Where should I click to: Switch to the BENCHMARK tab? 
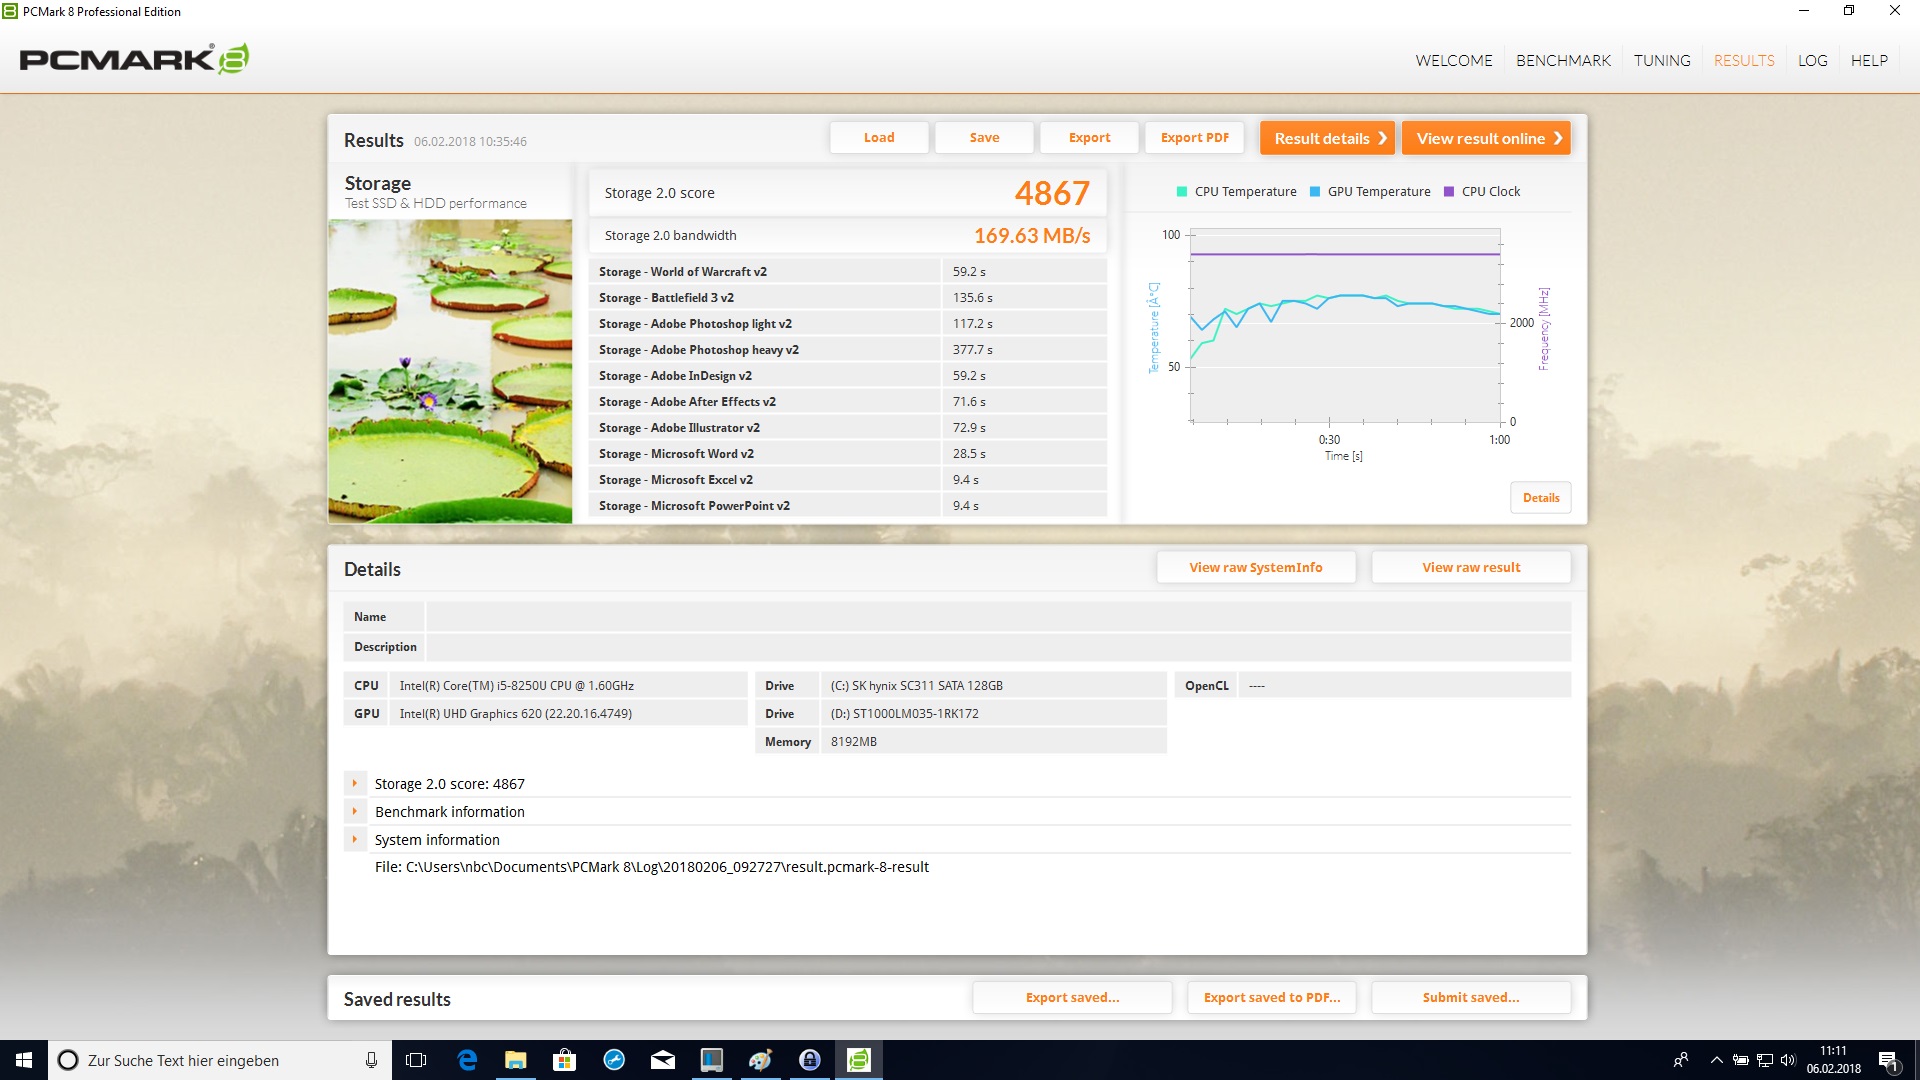point(1563,60)
